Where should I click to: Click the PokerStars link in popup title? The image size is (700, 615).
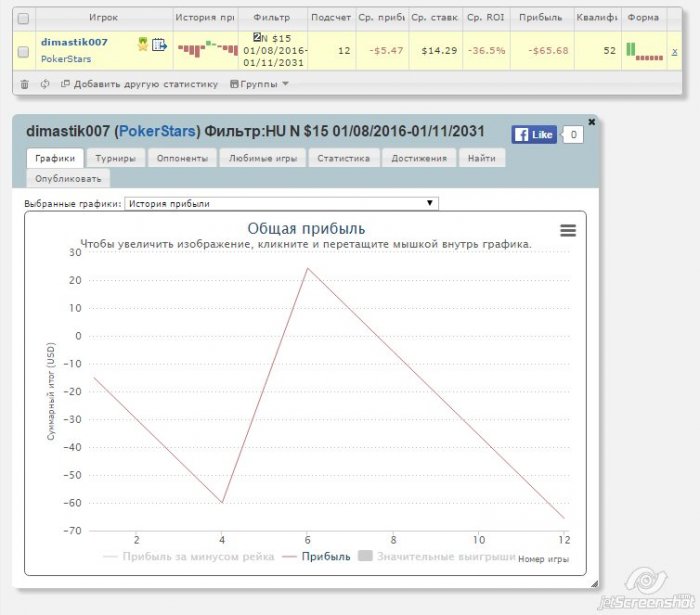[x=157, y=131]
